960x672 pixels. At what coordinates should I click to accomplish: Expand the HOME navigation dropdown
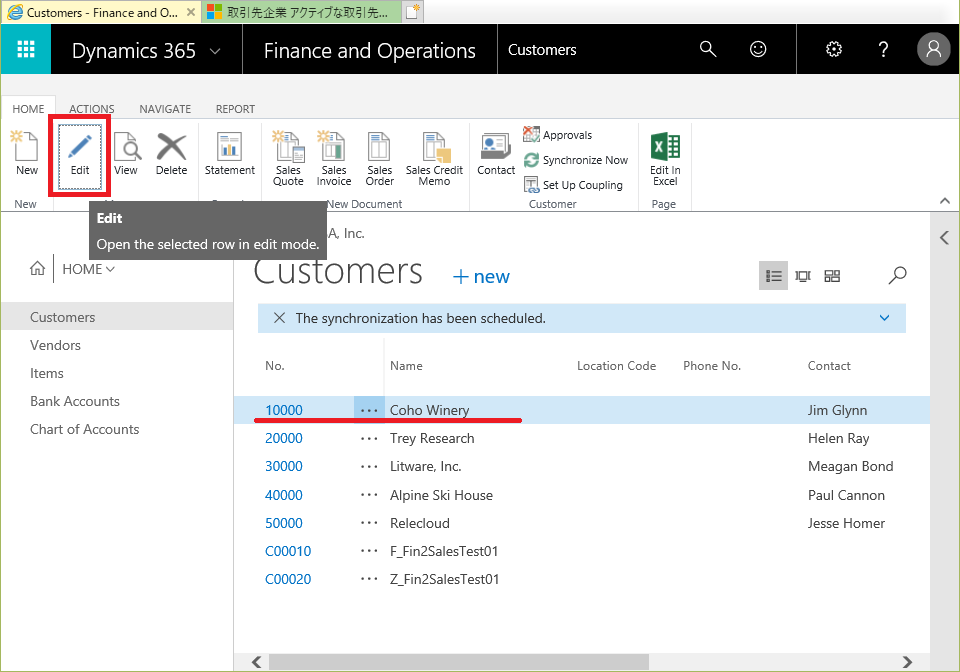click(x=88, y=269)
